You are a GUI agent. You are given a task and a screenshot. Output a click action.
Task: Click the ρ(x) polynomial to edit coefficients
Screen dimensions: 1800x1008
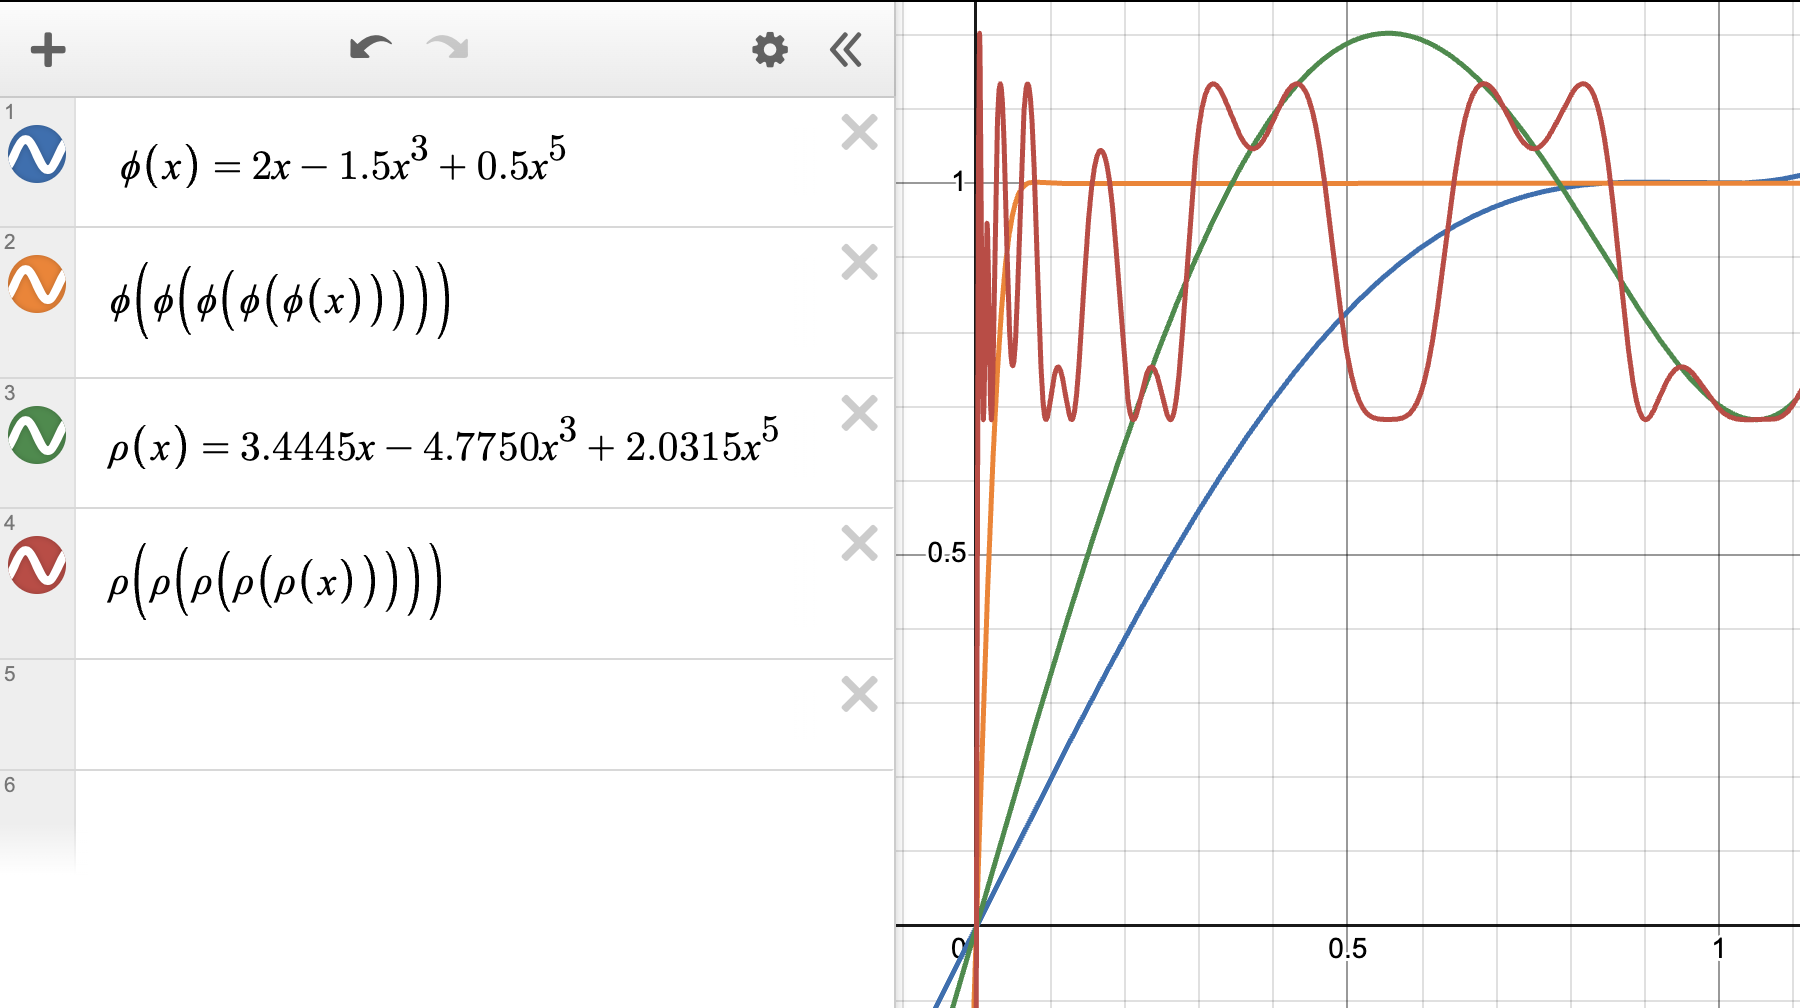[x=450, y=438]
